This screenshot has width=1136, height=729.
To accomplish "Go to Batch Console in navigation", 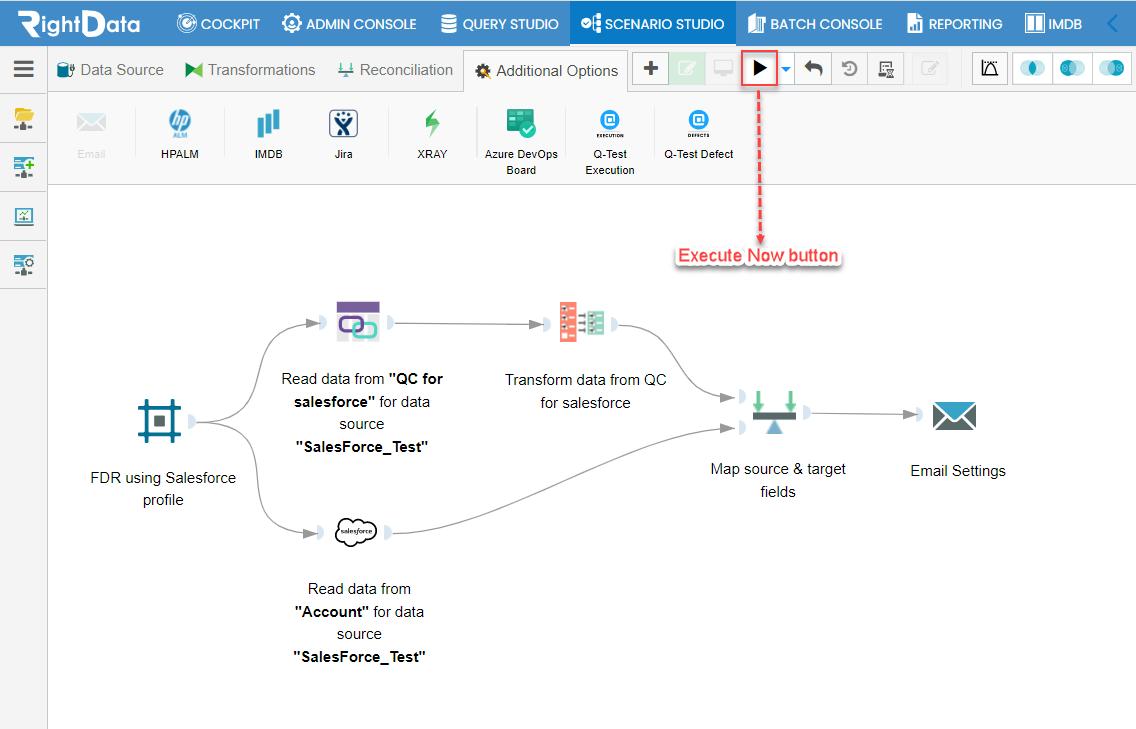I will click(815, 23).
